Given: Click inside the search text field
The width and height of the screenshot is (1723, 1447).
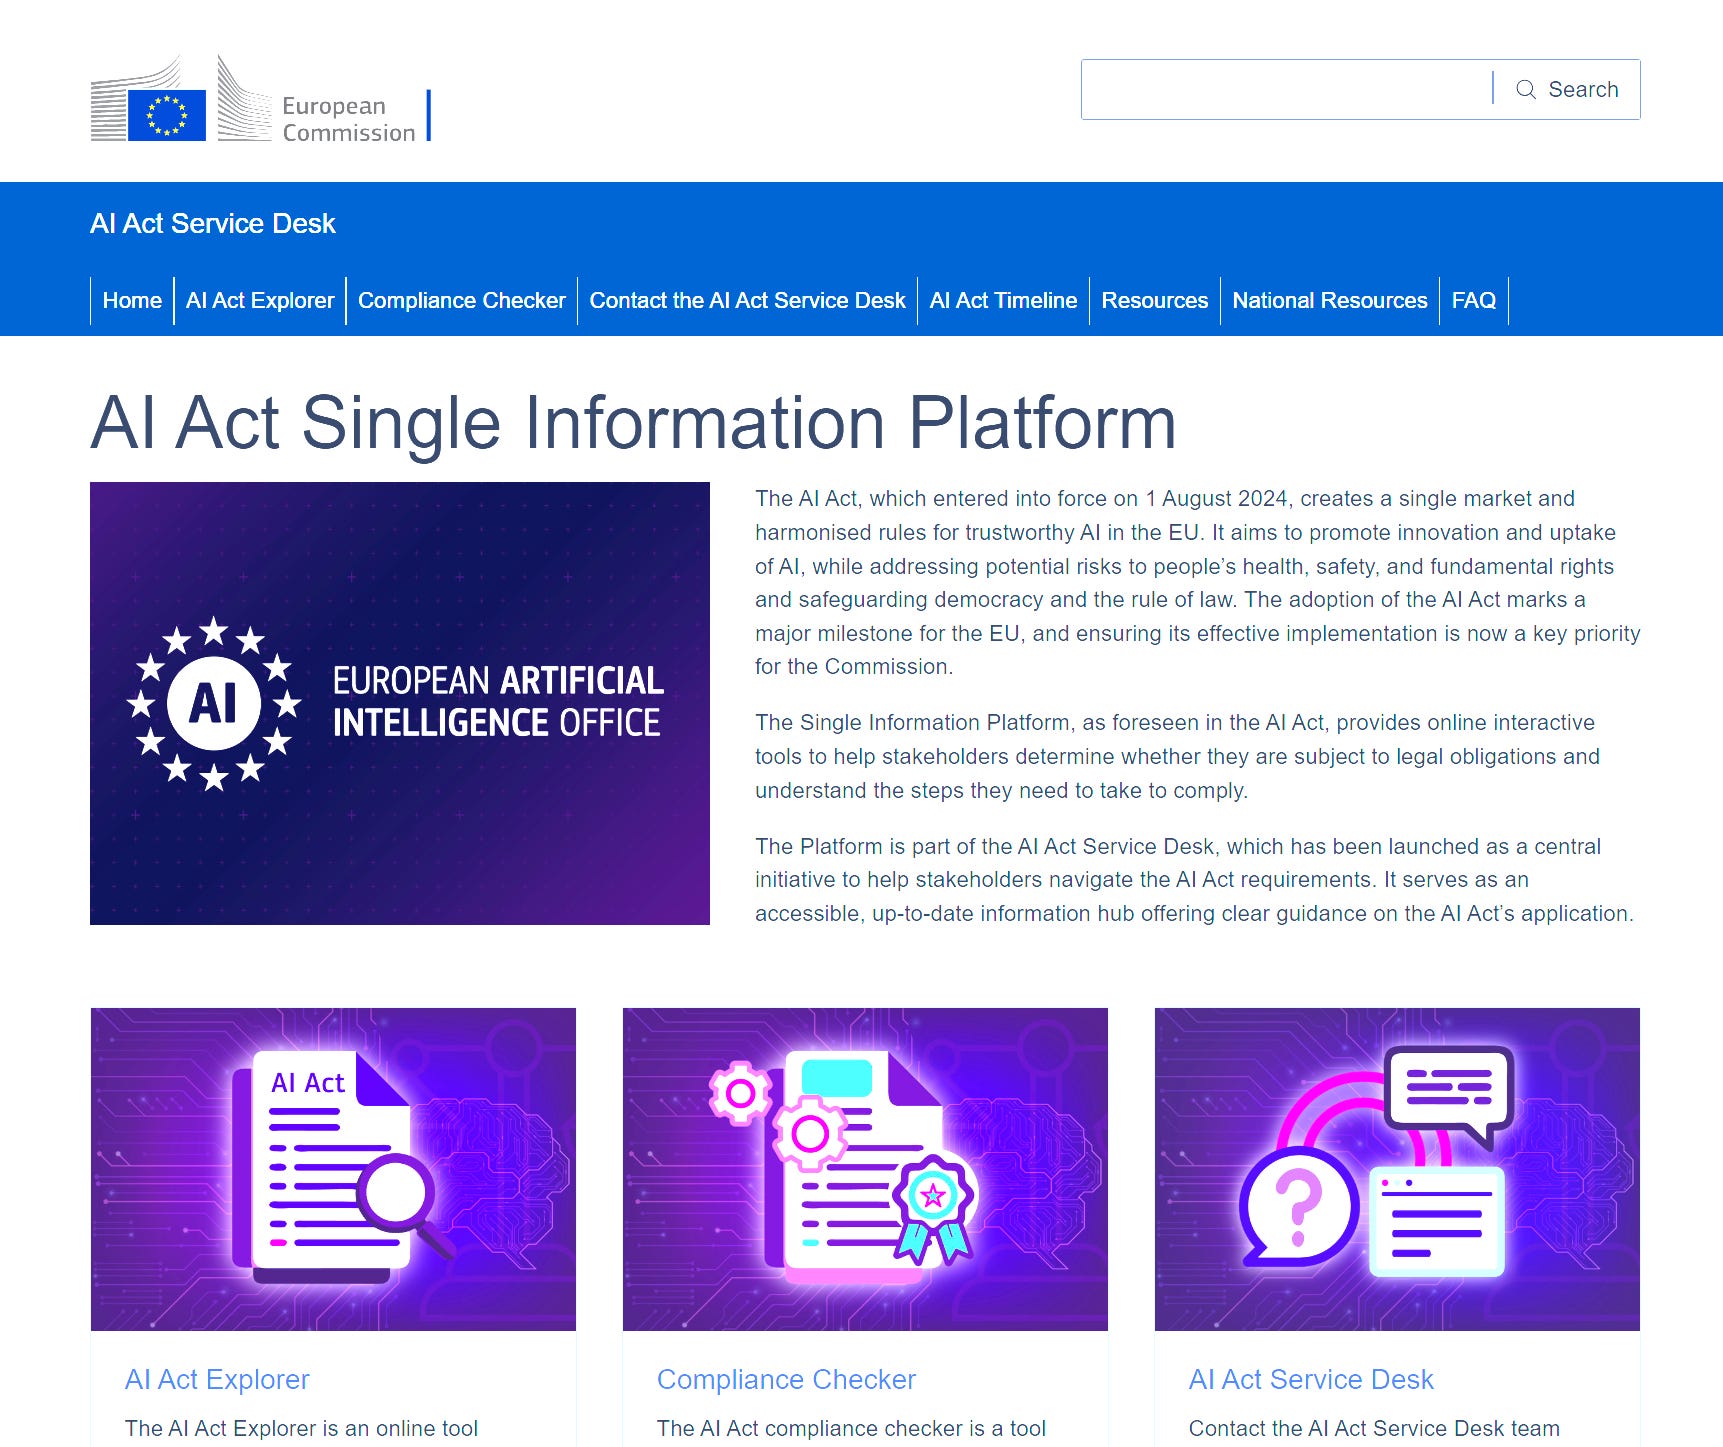Looking at the screenshot, I should 1286,90.
